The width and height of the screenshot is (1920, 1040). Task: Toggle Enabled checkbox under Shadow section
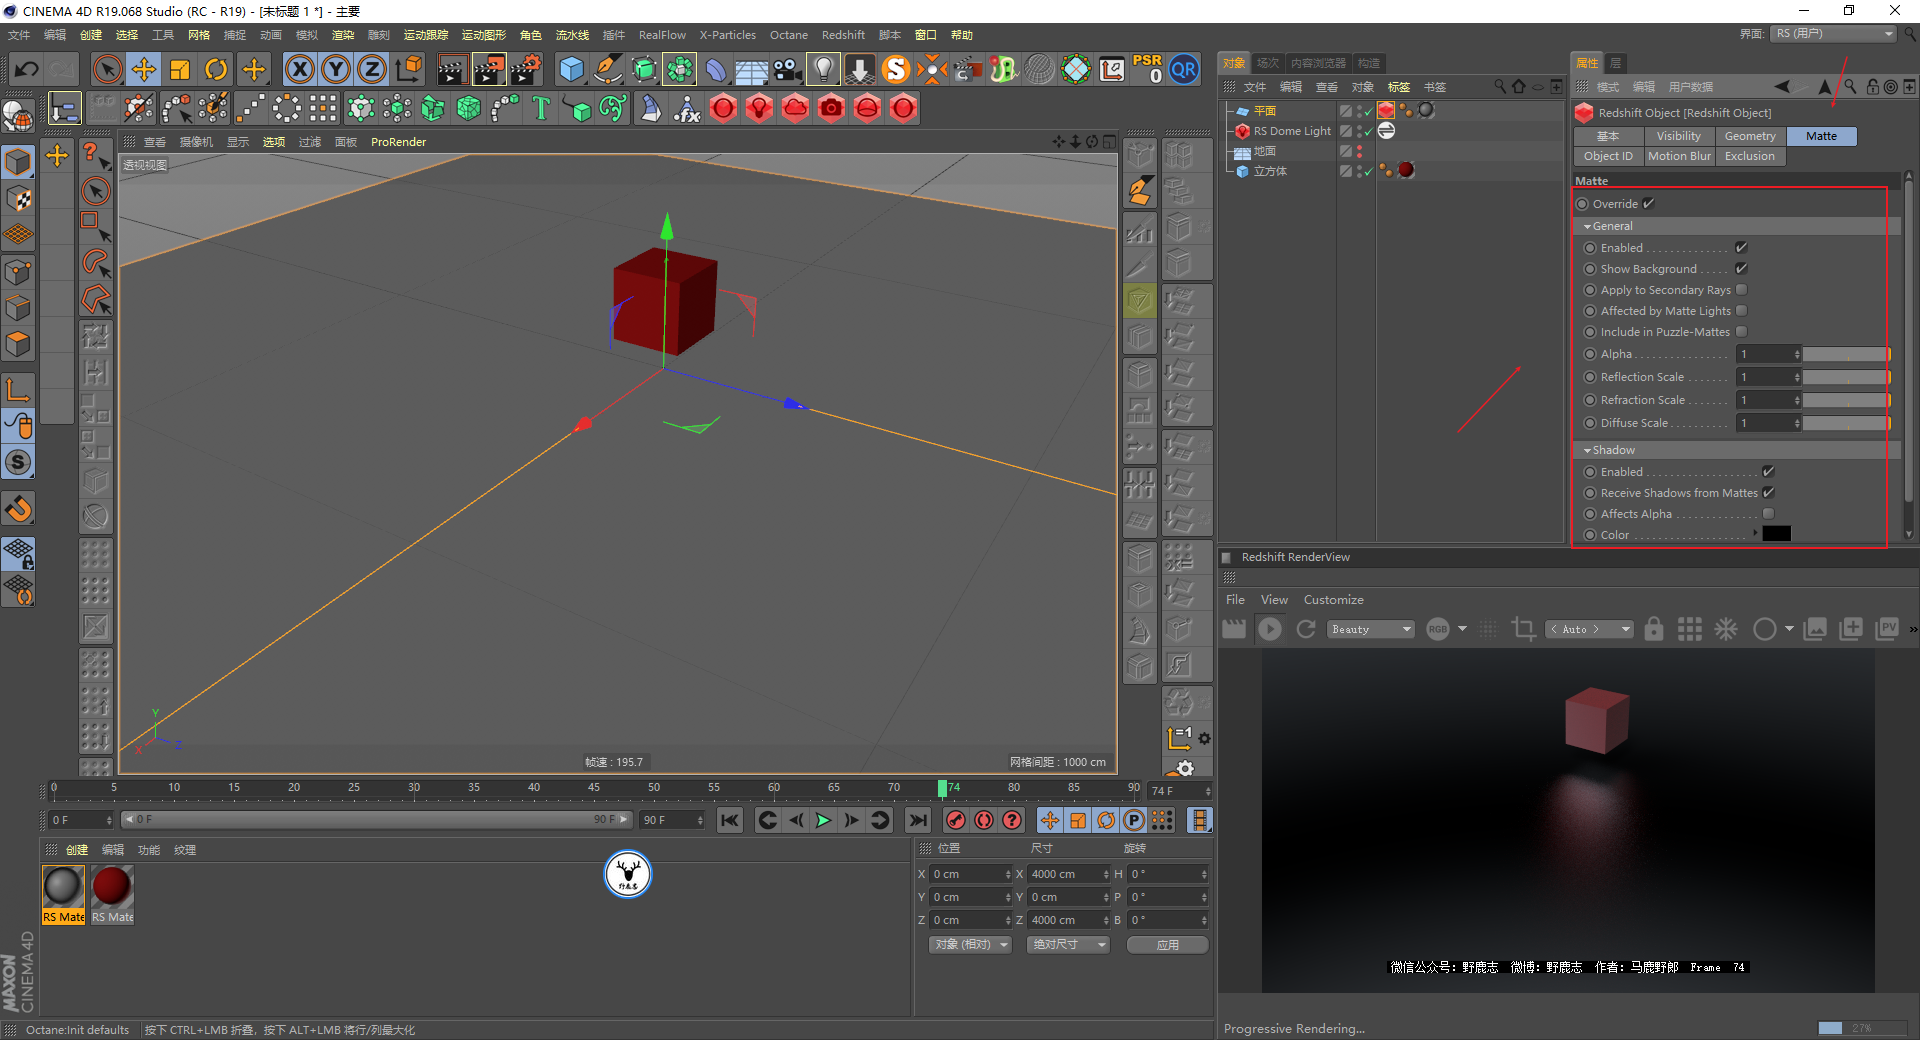click(x=1768, y=472)
